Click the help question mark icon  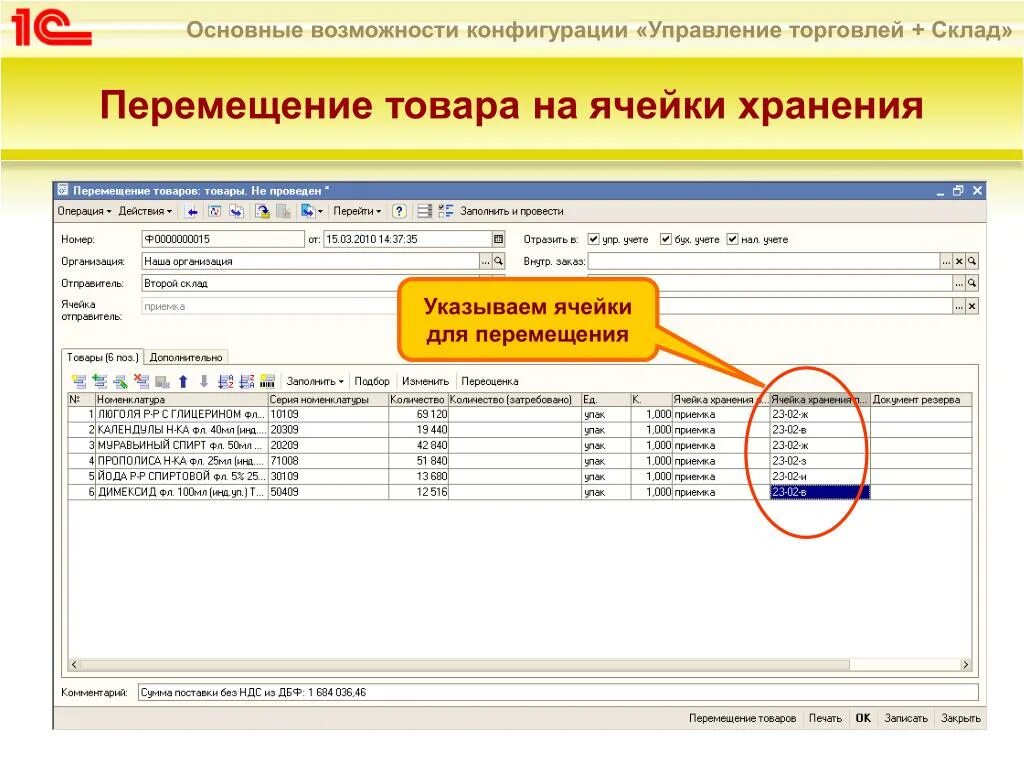pos(399,211)
